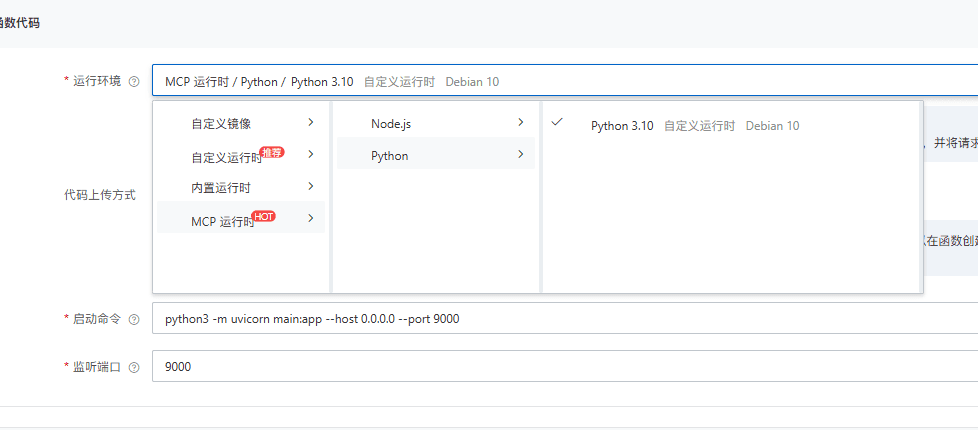Image resolution: width=978 pixels, height=430 pixels.
Task: Choose Python in the language column
Action: [436, 155]
